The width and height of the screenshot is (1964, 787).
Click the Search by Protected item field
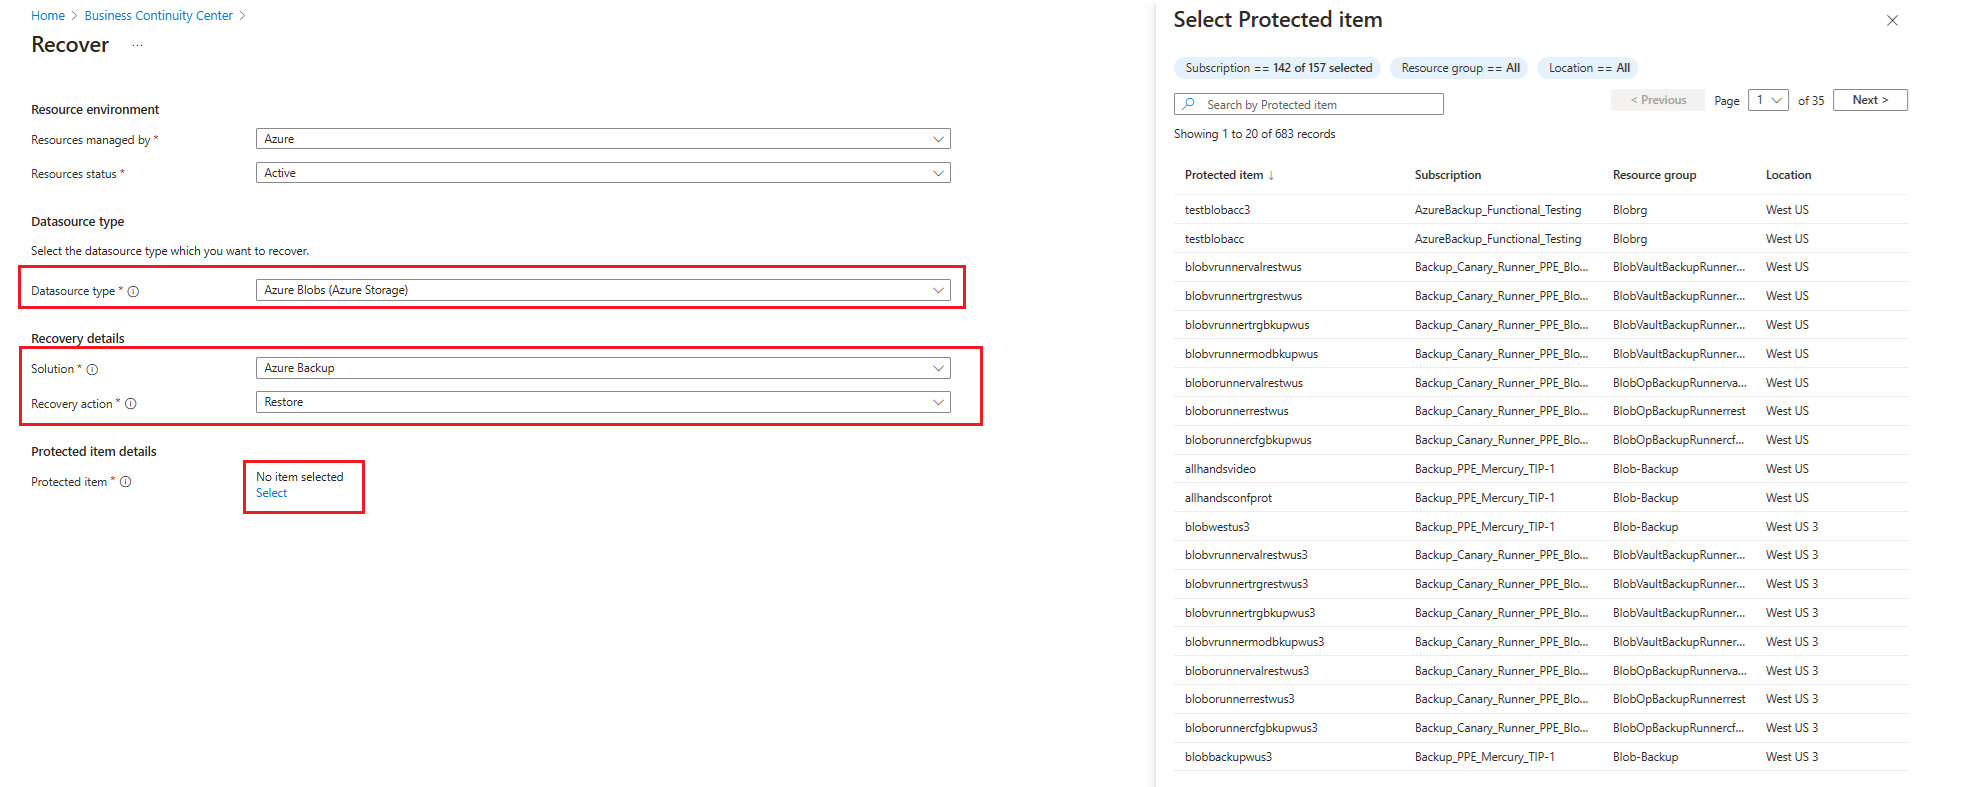coord(1309,104)
